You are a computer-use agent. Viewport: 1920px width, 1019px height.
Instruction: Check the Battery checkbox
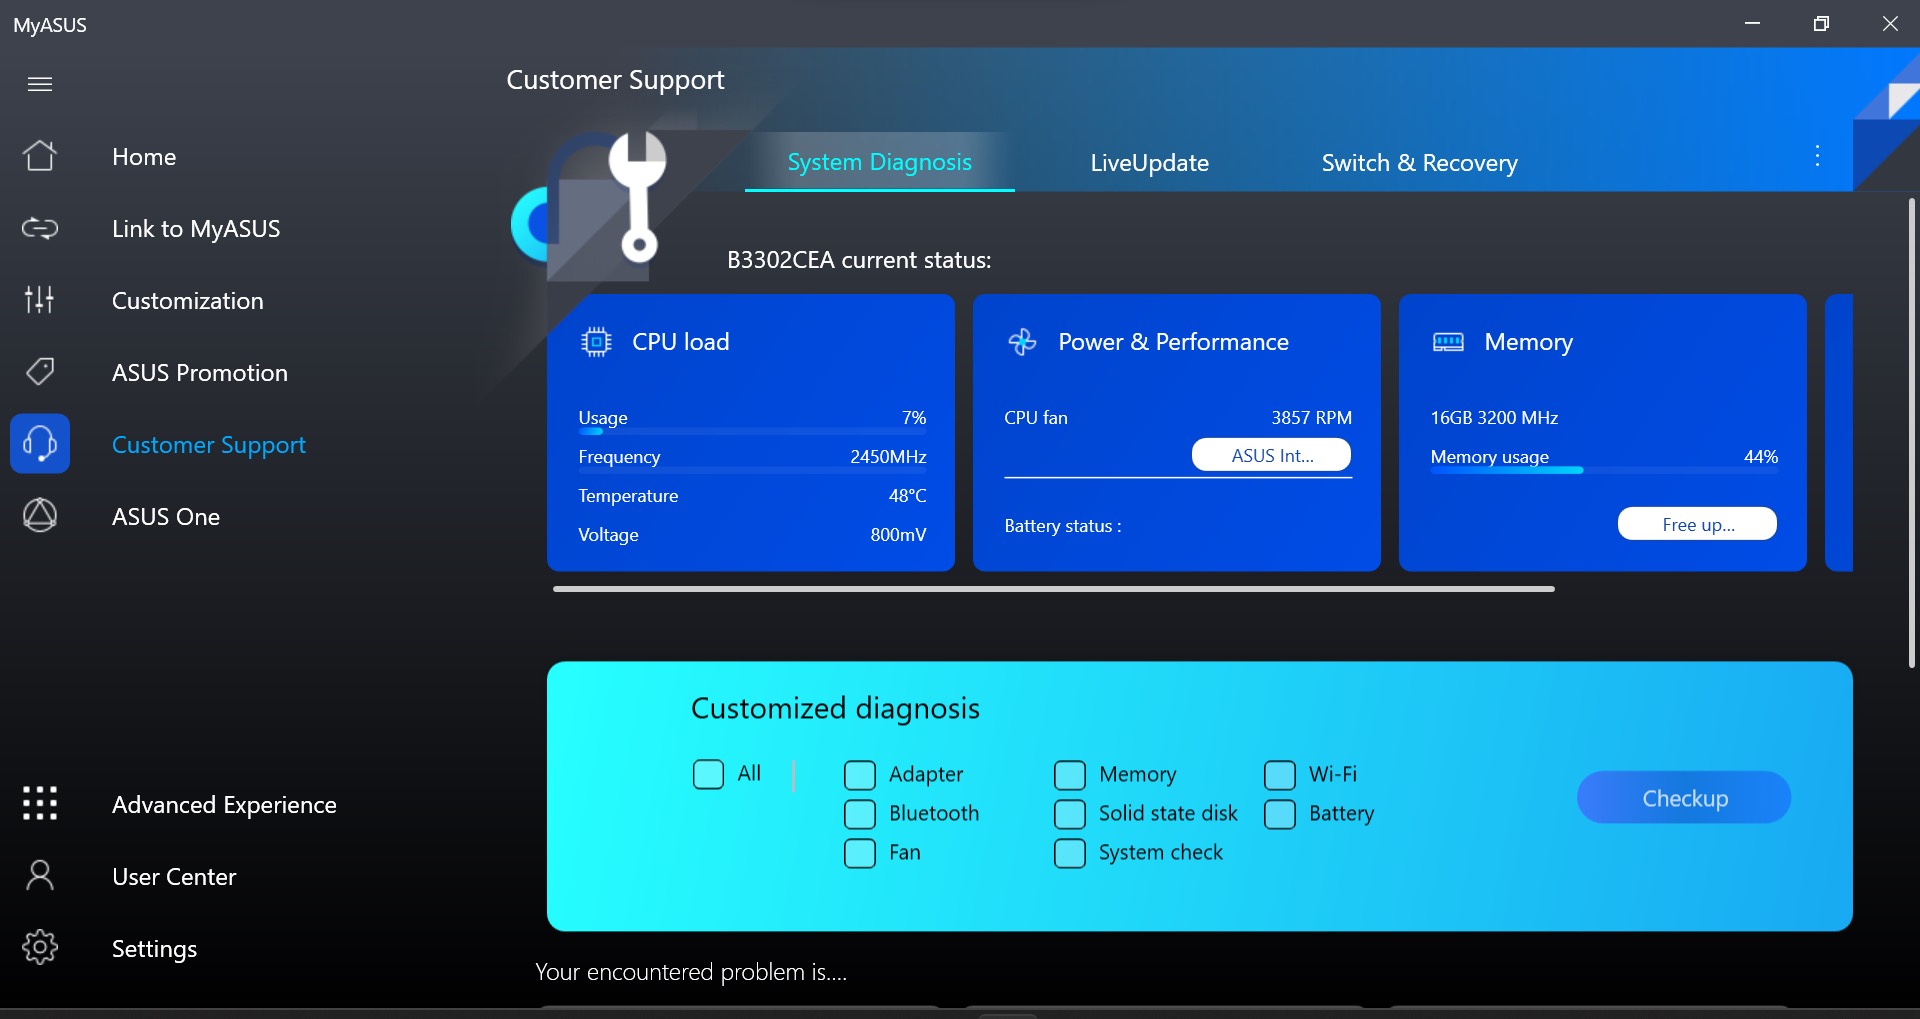[x=1280, y=814]
